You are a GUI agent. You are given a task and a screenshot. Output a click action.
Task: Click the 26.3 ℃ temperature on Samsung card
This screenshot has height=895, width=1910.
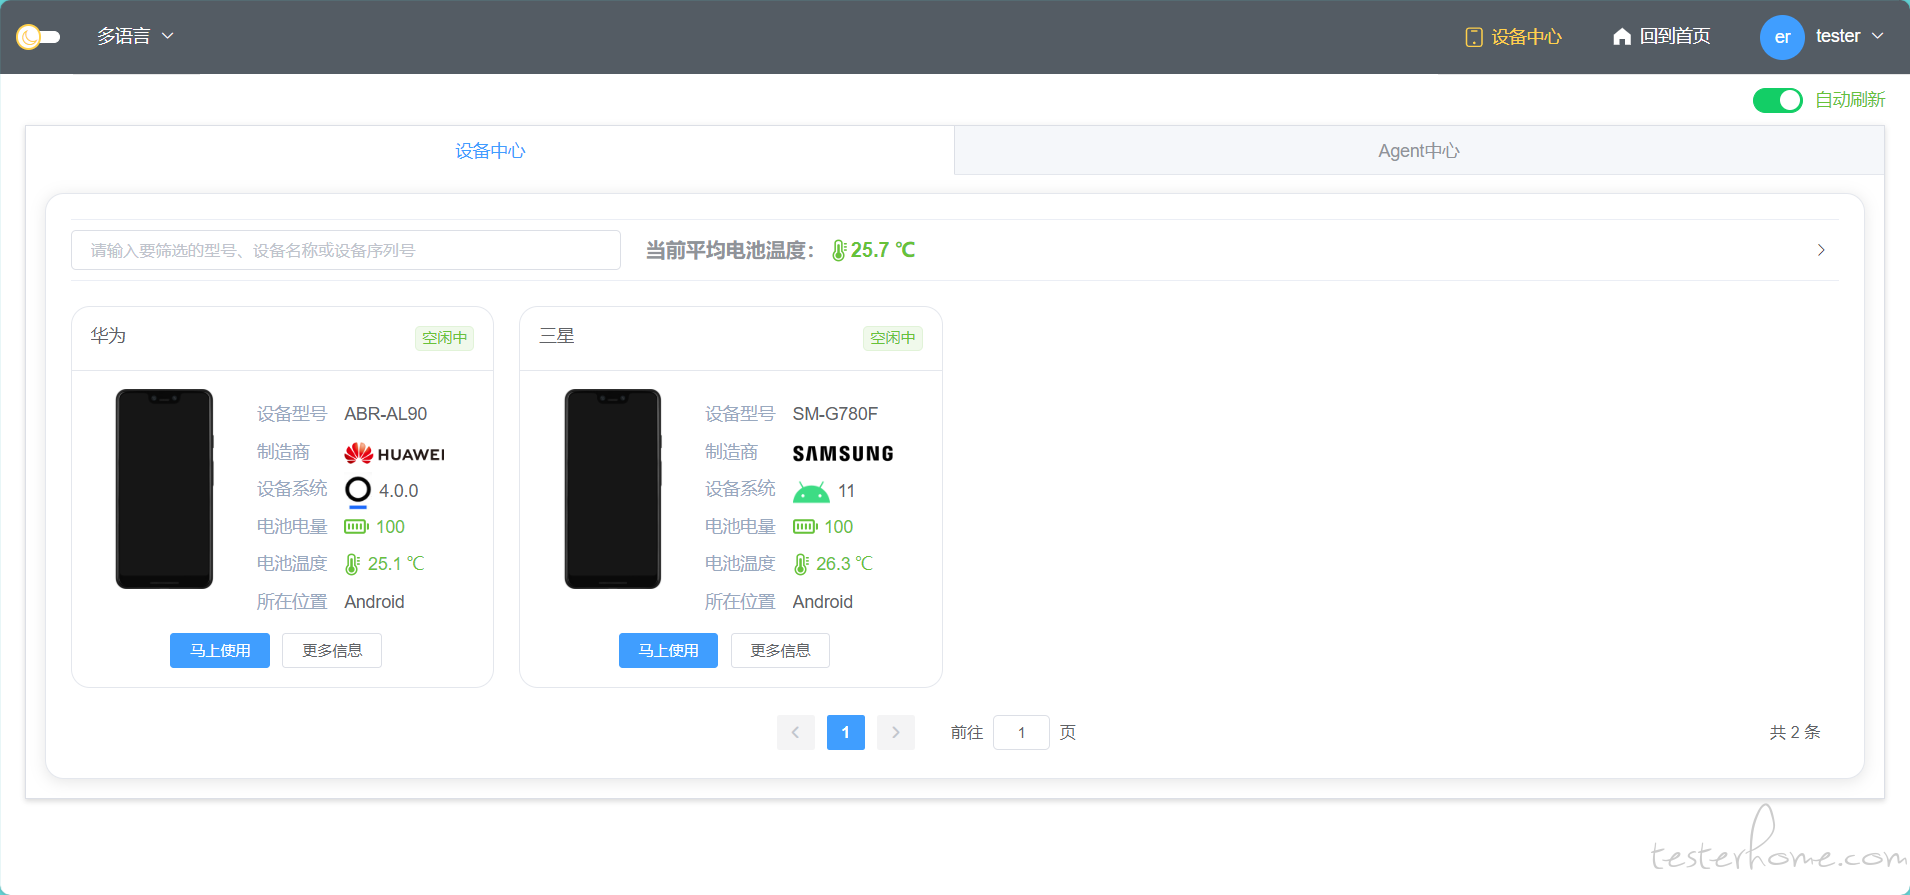[844, 564]
